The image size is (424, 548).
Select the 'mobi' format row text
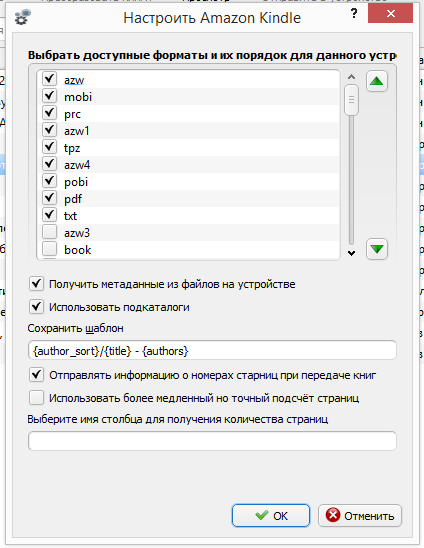tap(78, 97)
